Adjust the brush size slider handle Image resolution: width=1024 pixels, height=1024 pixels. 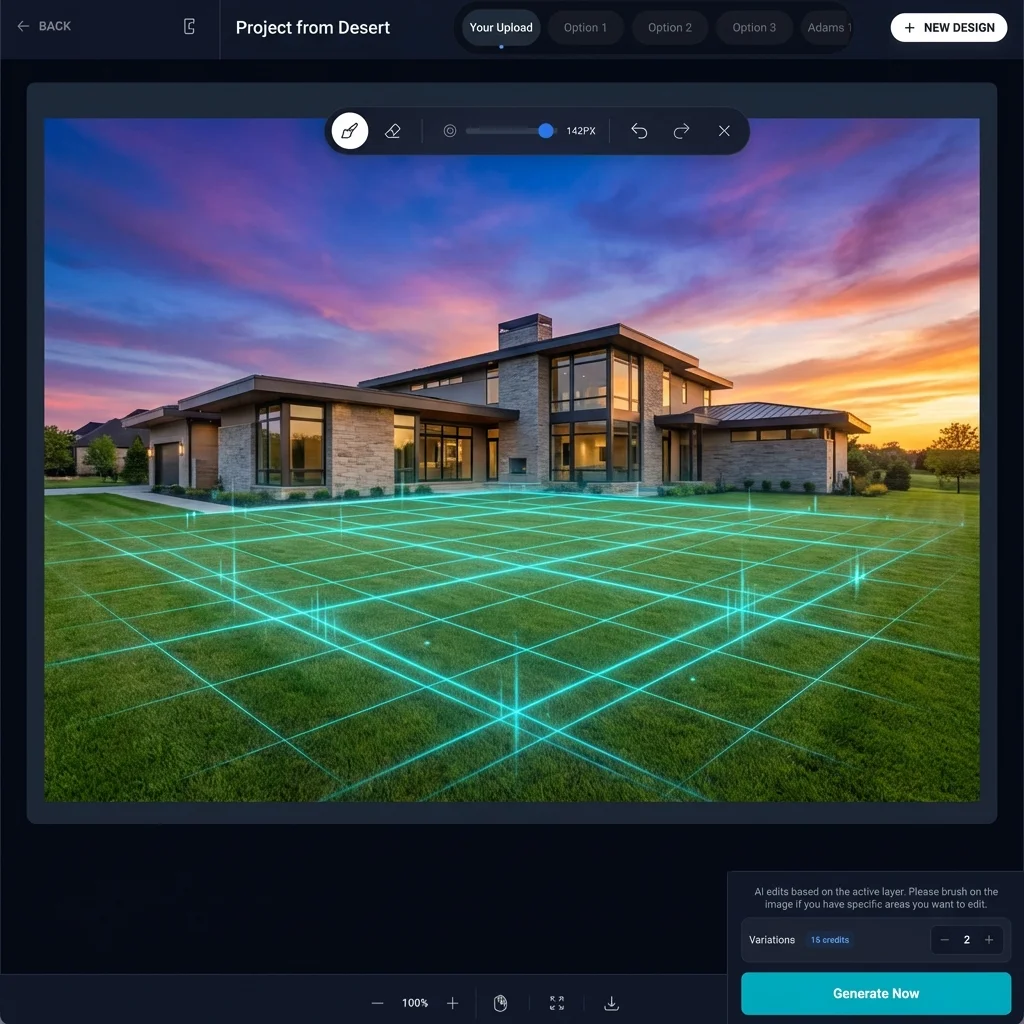coord(546,131)
